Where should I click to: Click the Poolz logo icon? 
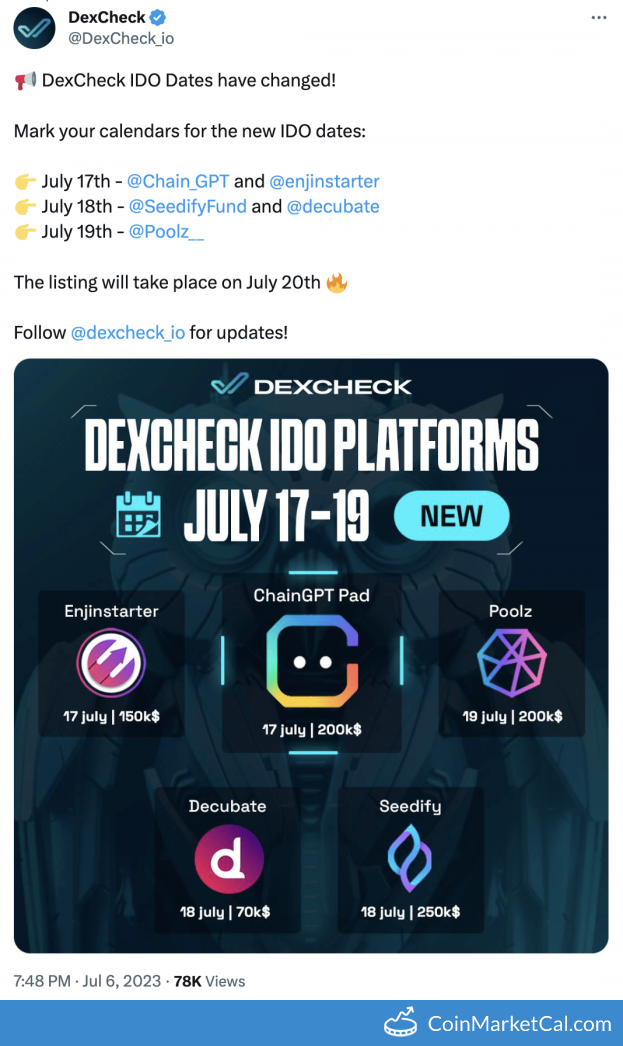point(511,663)
